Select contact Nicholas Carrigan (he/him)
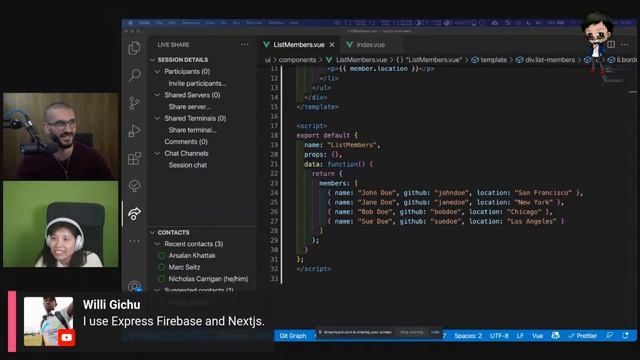The width and height of the screenshot is (640, 360). pyautogui.click(x=208, y=279)
